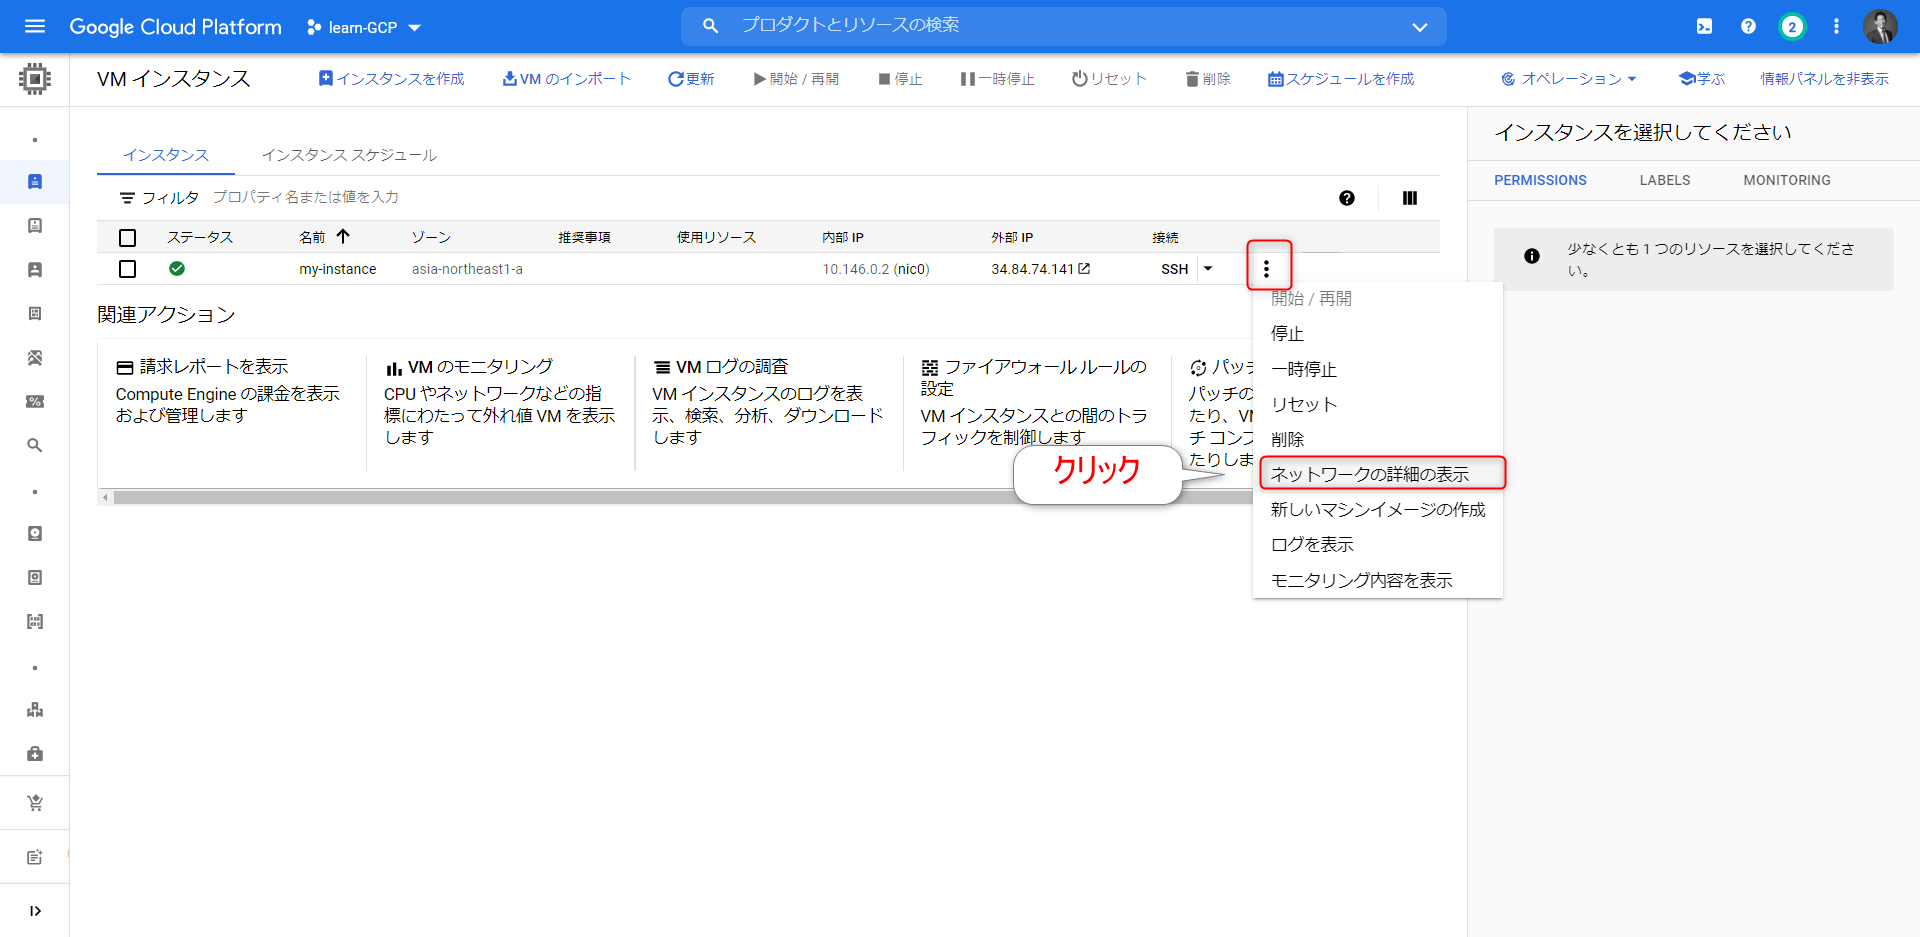Select the highlighted VM instances sidebar icon

tap(35, 182)
